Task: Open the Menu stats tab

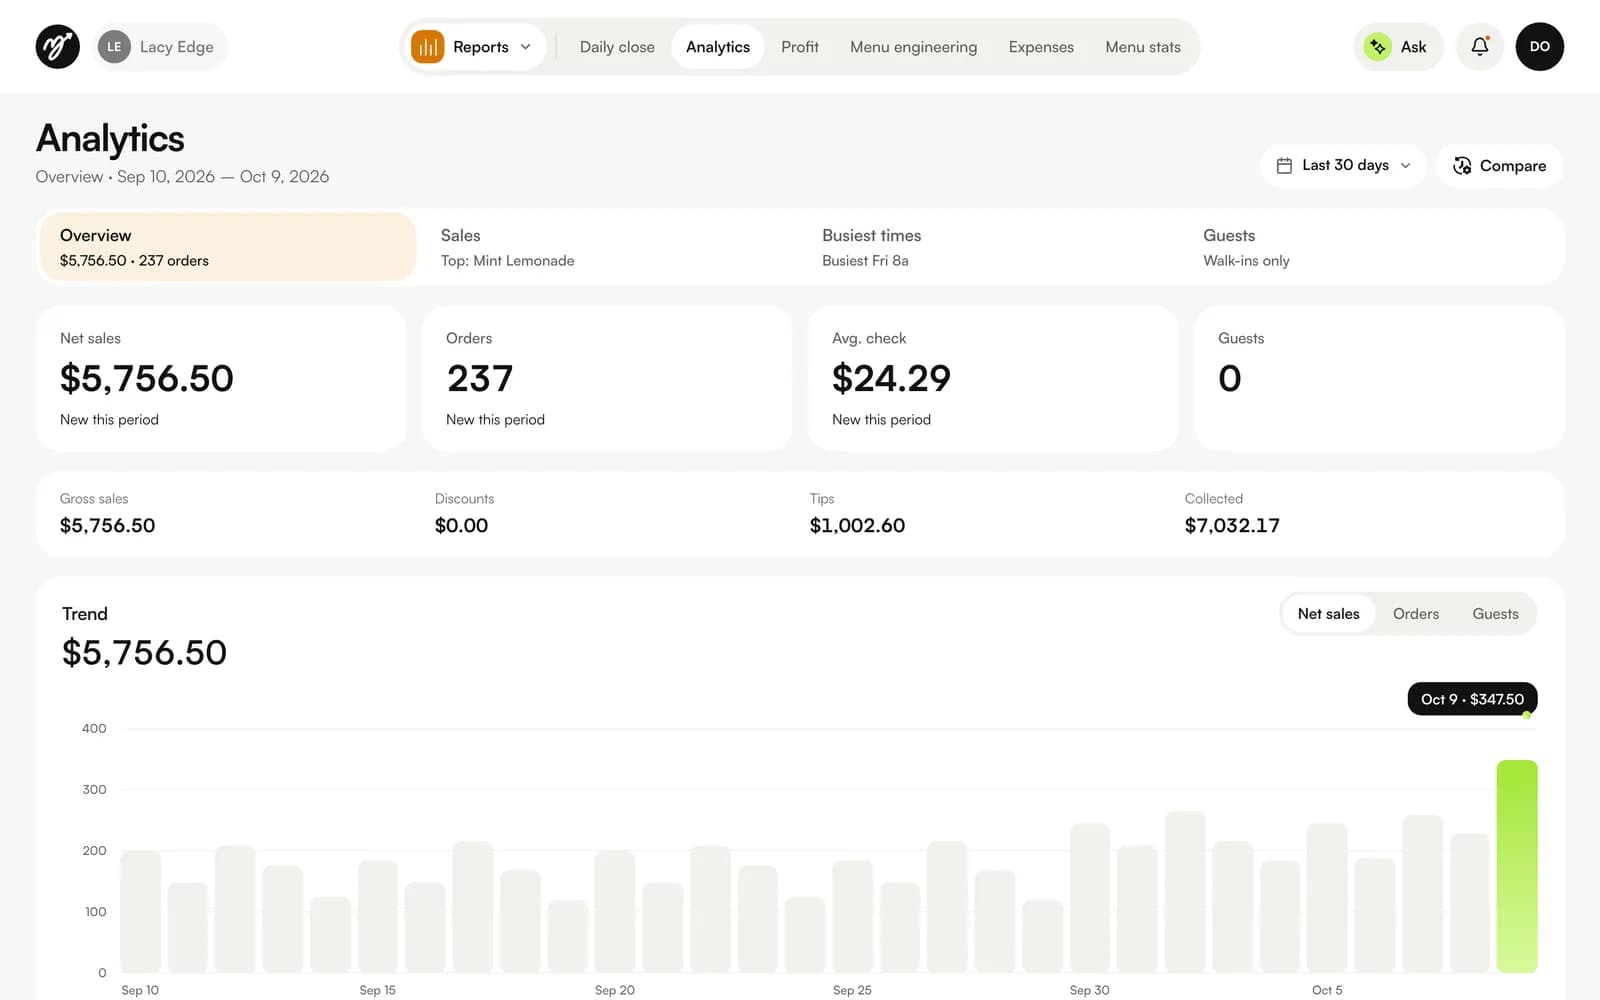Action: coord(1143,47)
